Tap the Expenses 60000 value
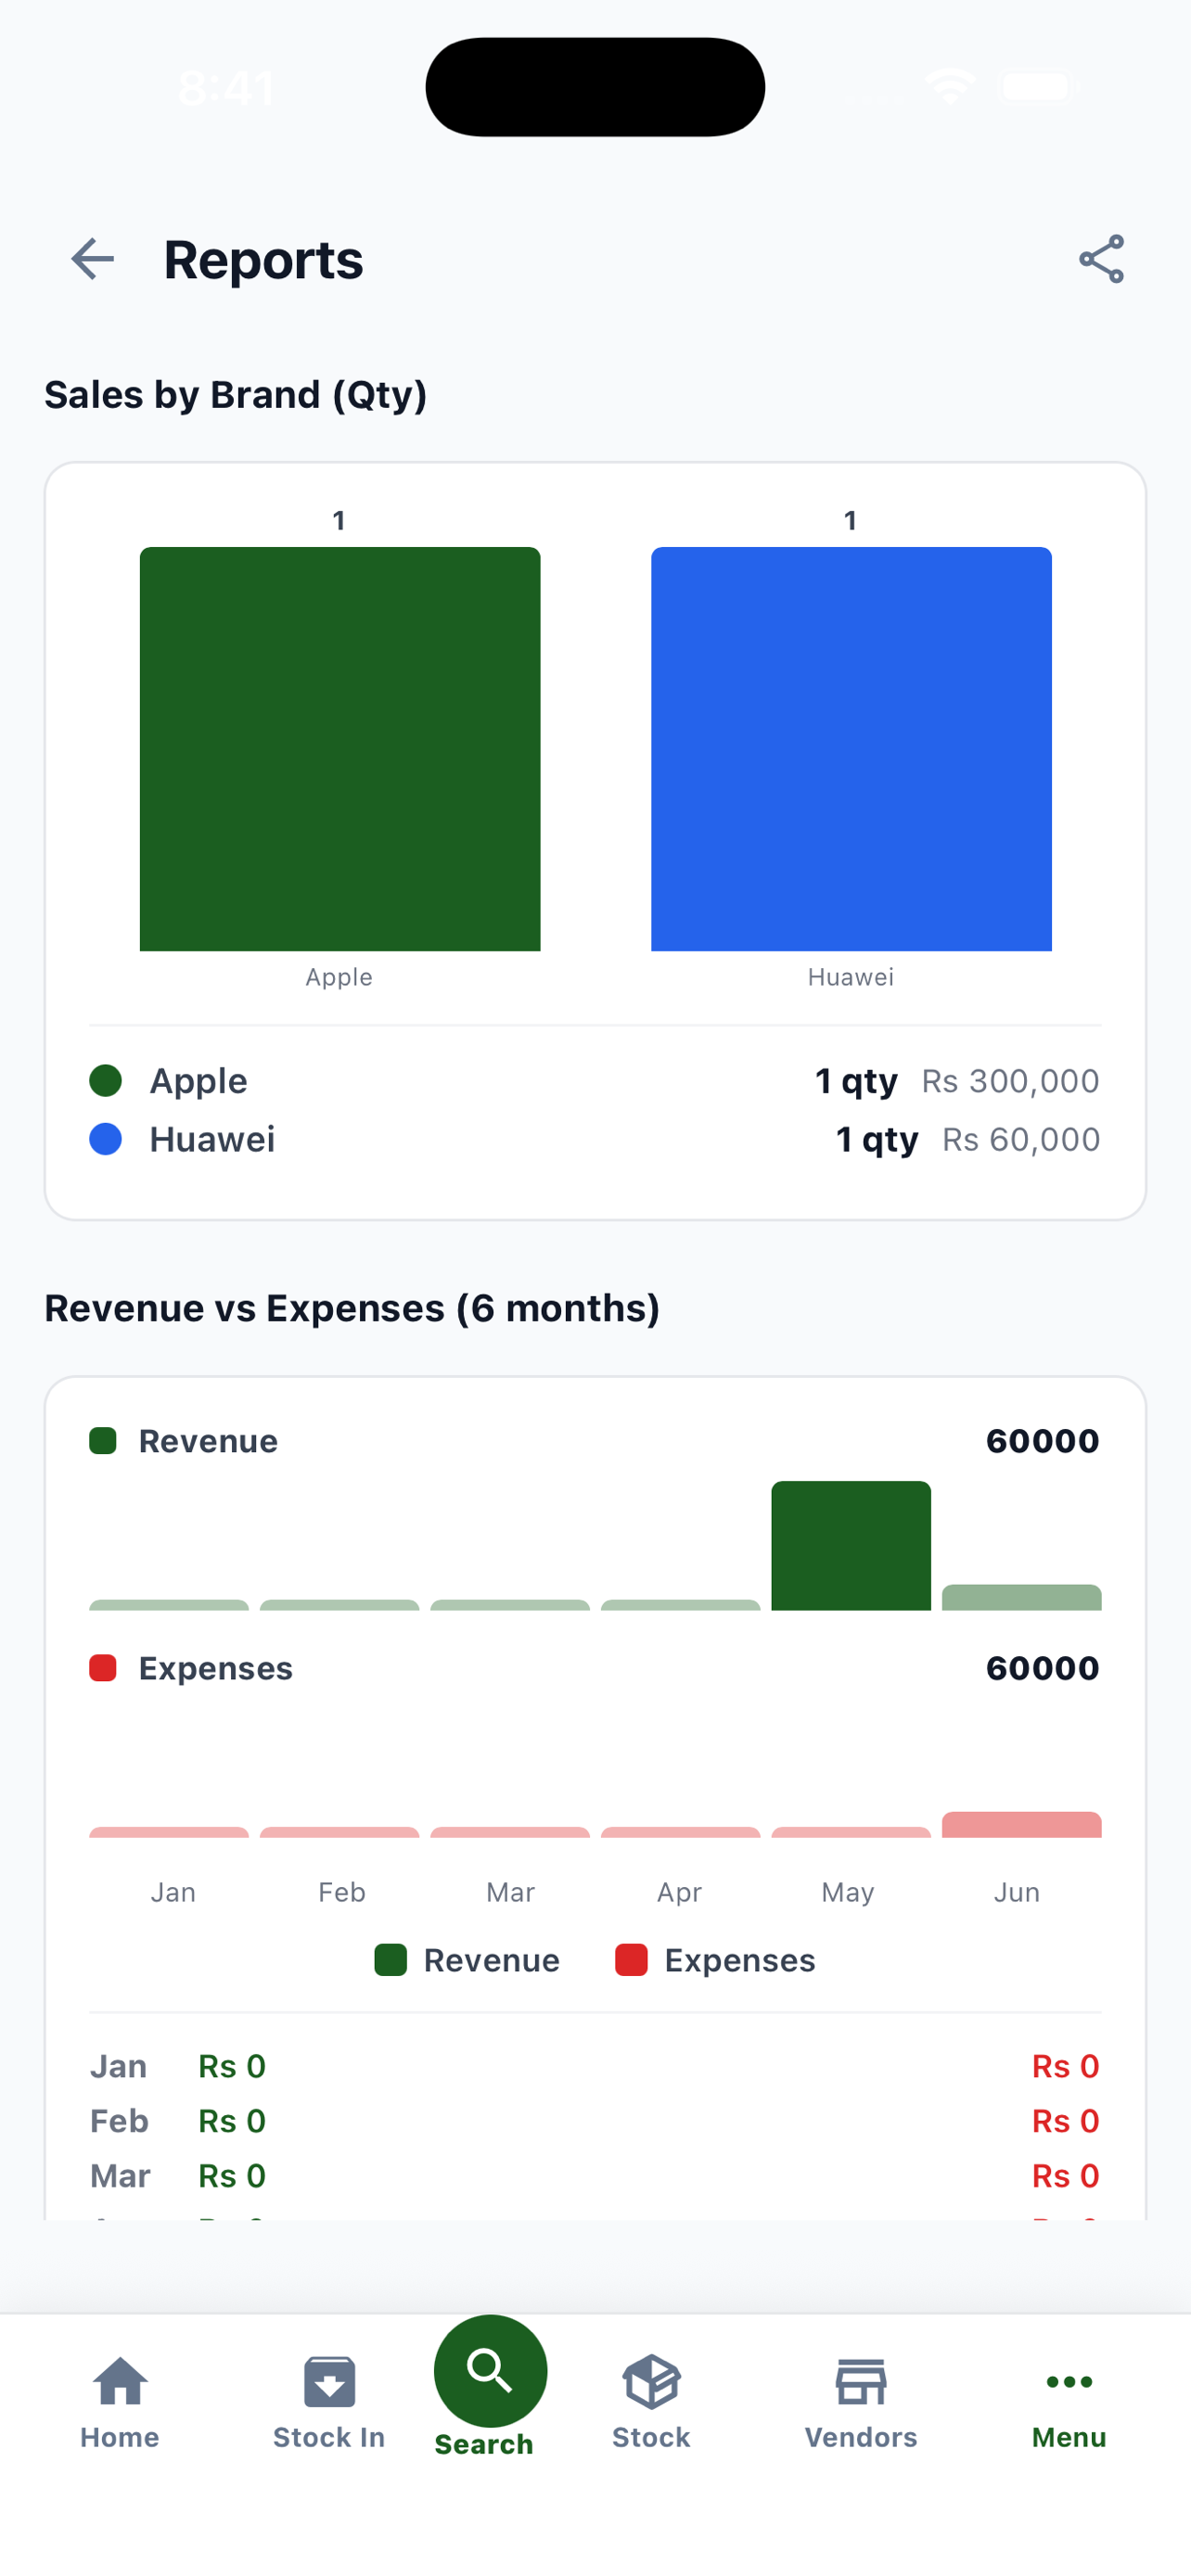The height and width of the screenshot is (2576, 1191). point(1043,1668)
